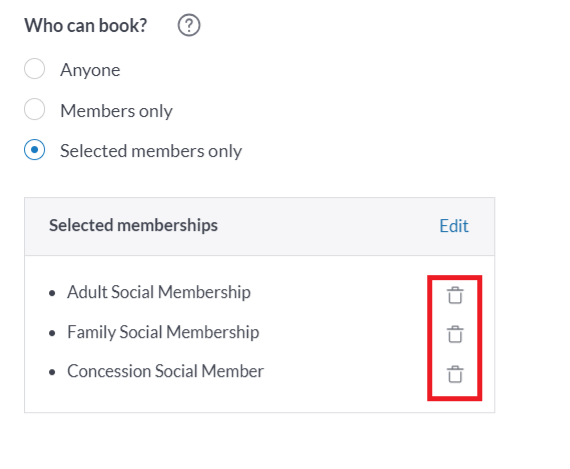Toggle the Selected members only radio button

35,149
